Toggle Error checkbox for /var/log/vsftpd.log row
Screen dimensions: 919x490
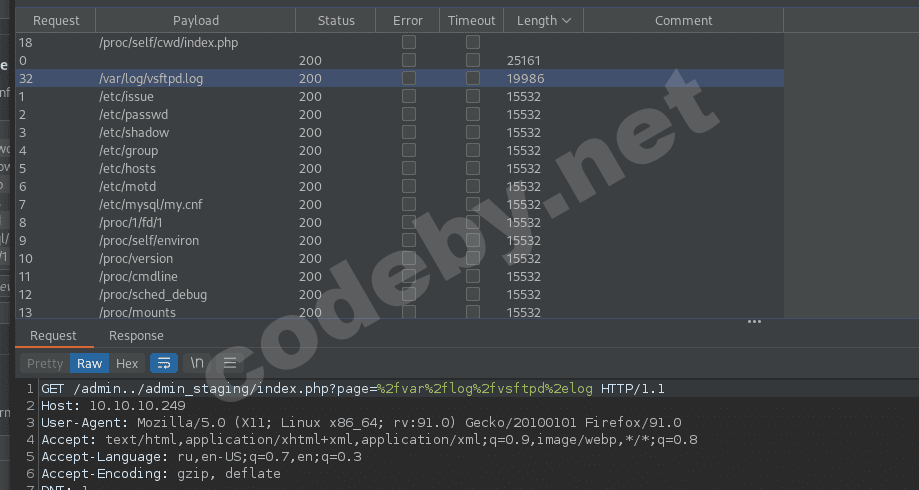[x=409, y=78]
